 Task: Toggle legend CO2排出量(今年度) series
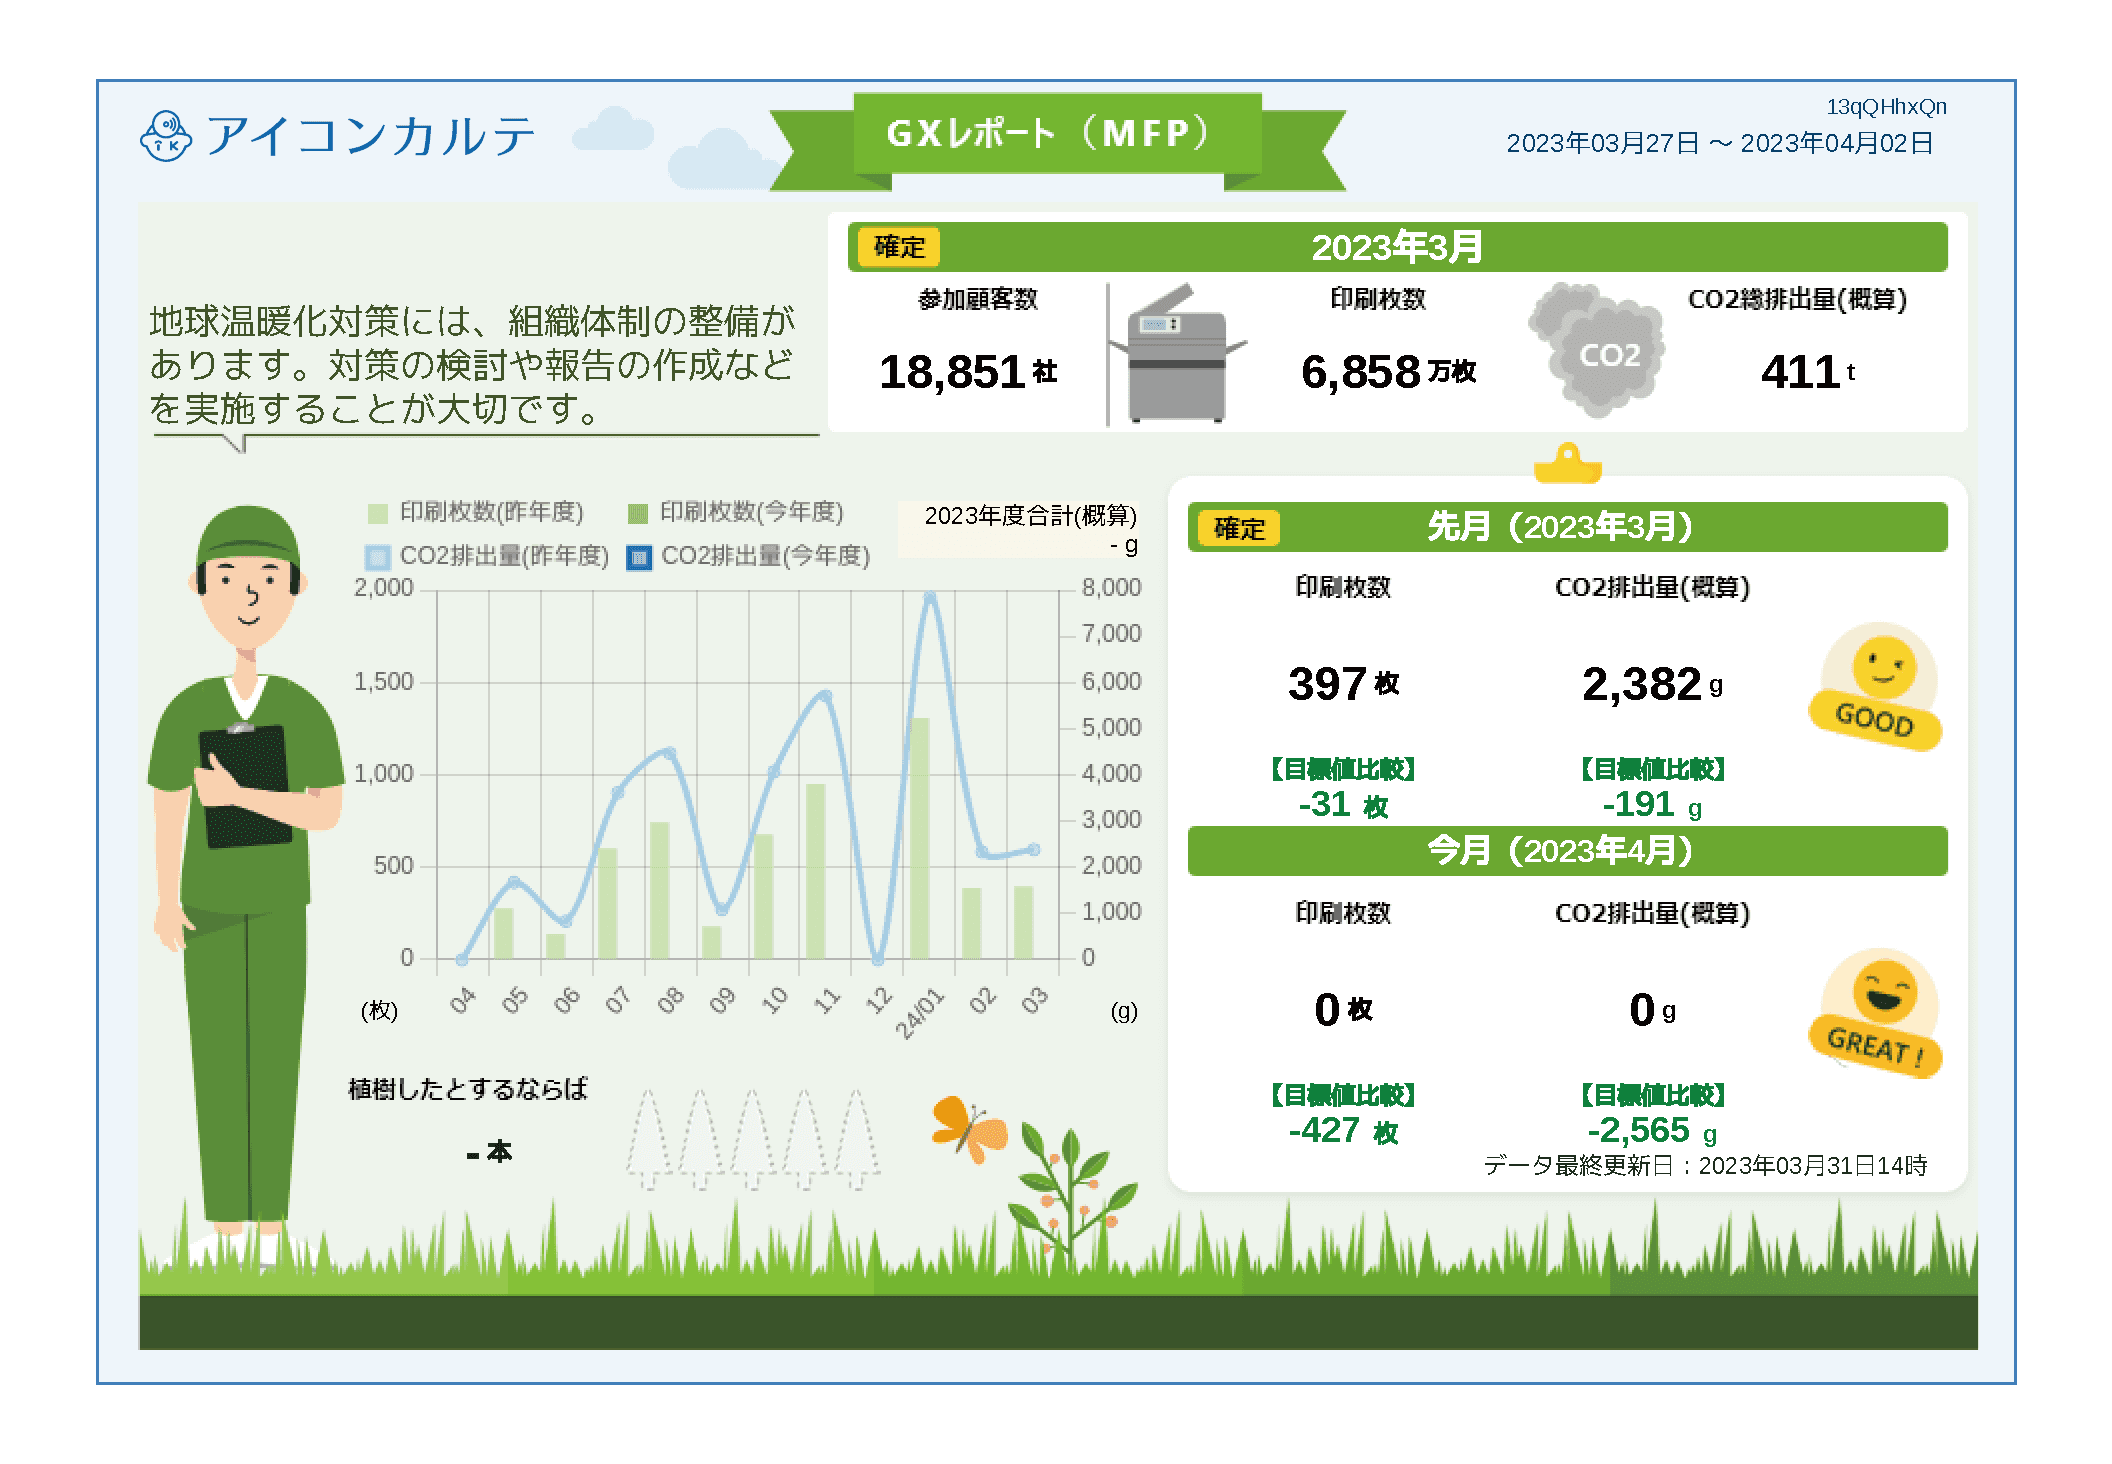[x=748, y=556]
